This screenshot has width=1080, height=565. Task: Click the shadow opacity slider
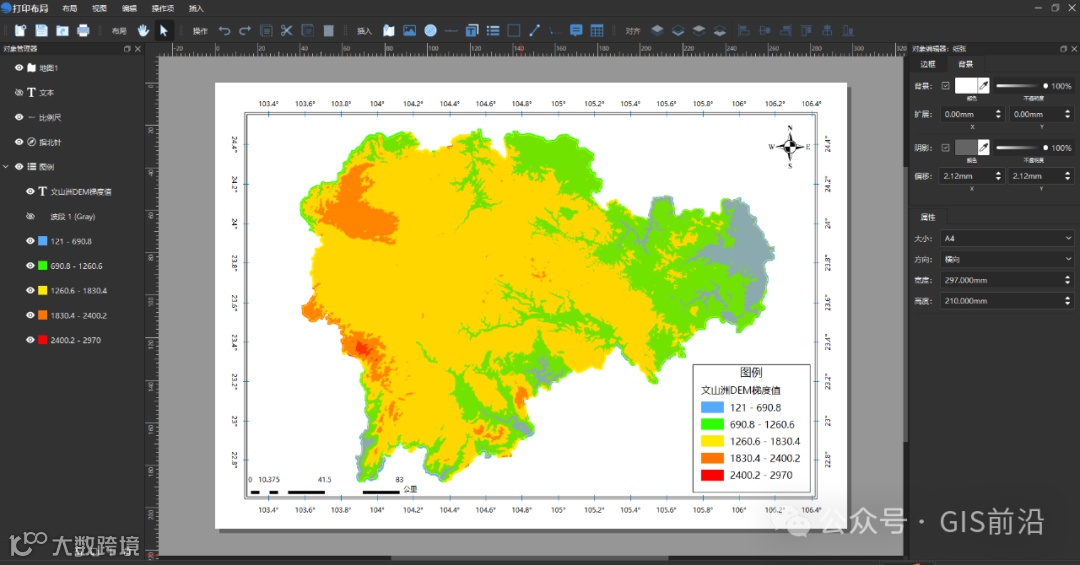click(1021, 147)
